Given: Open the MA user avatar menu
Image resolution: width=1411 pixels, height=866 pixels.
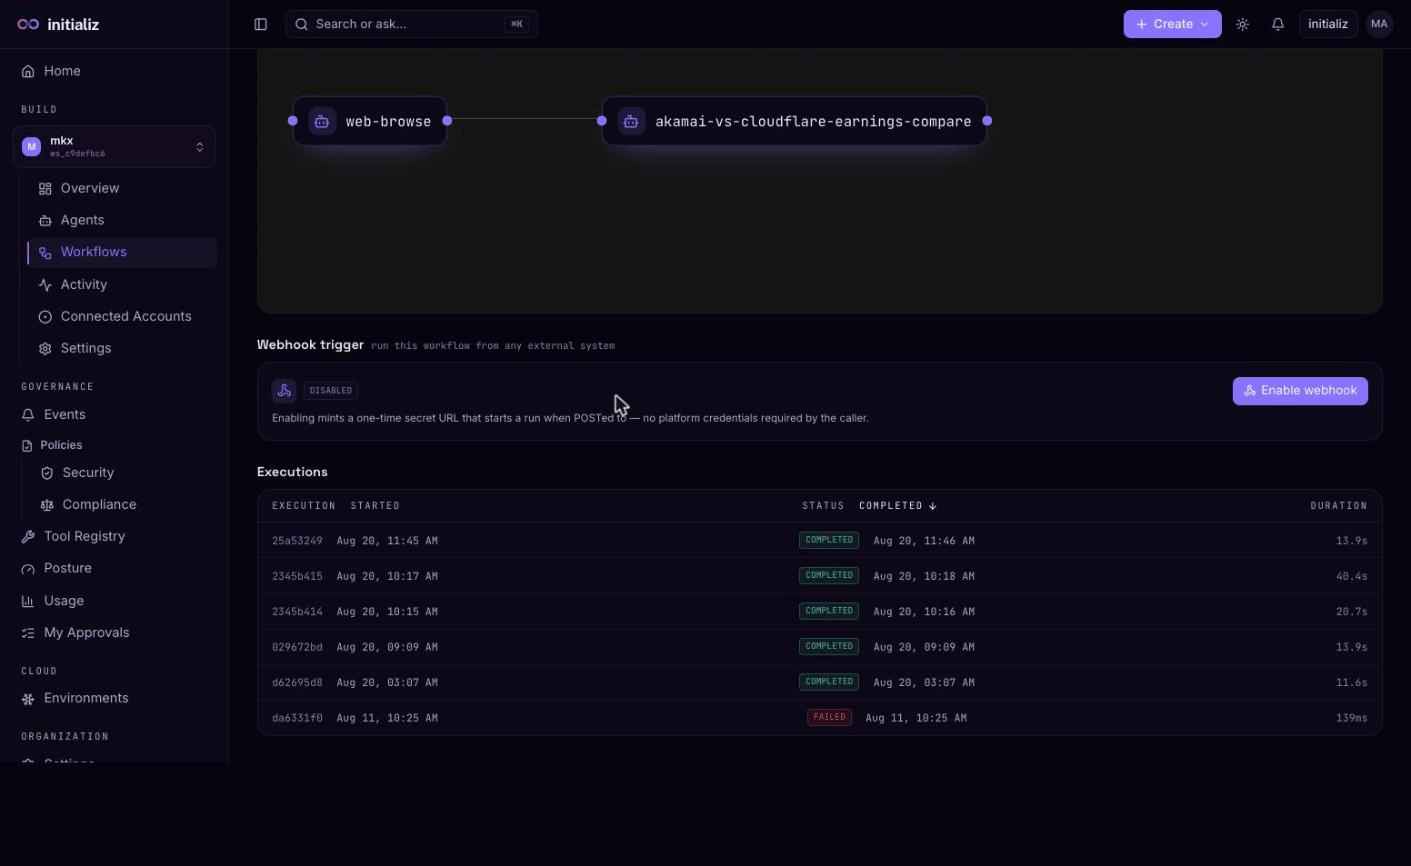Looking at the screenshot, I should pos(1380,24).
